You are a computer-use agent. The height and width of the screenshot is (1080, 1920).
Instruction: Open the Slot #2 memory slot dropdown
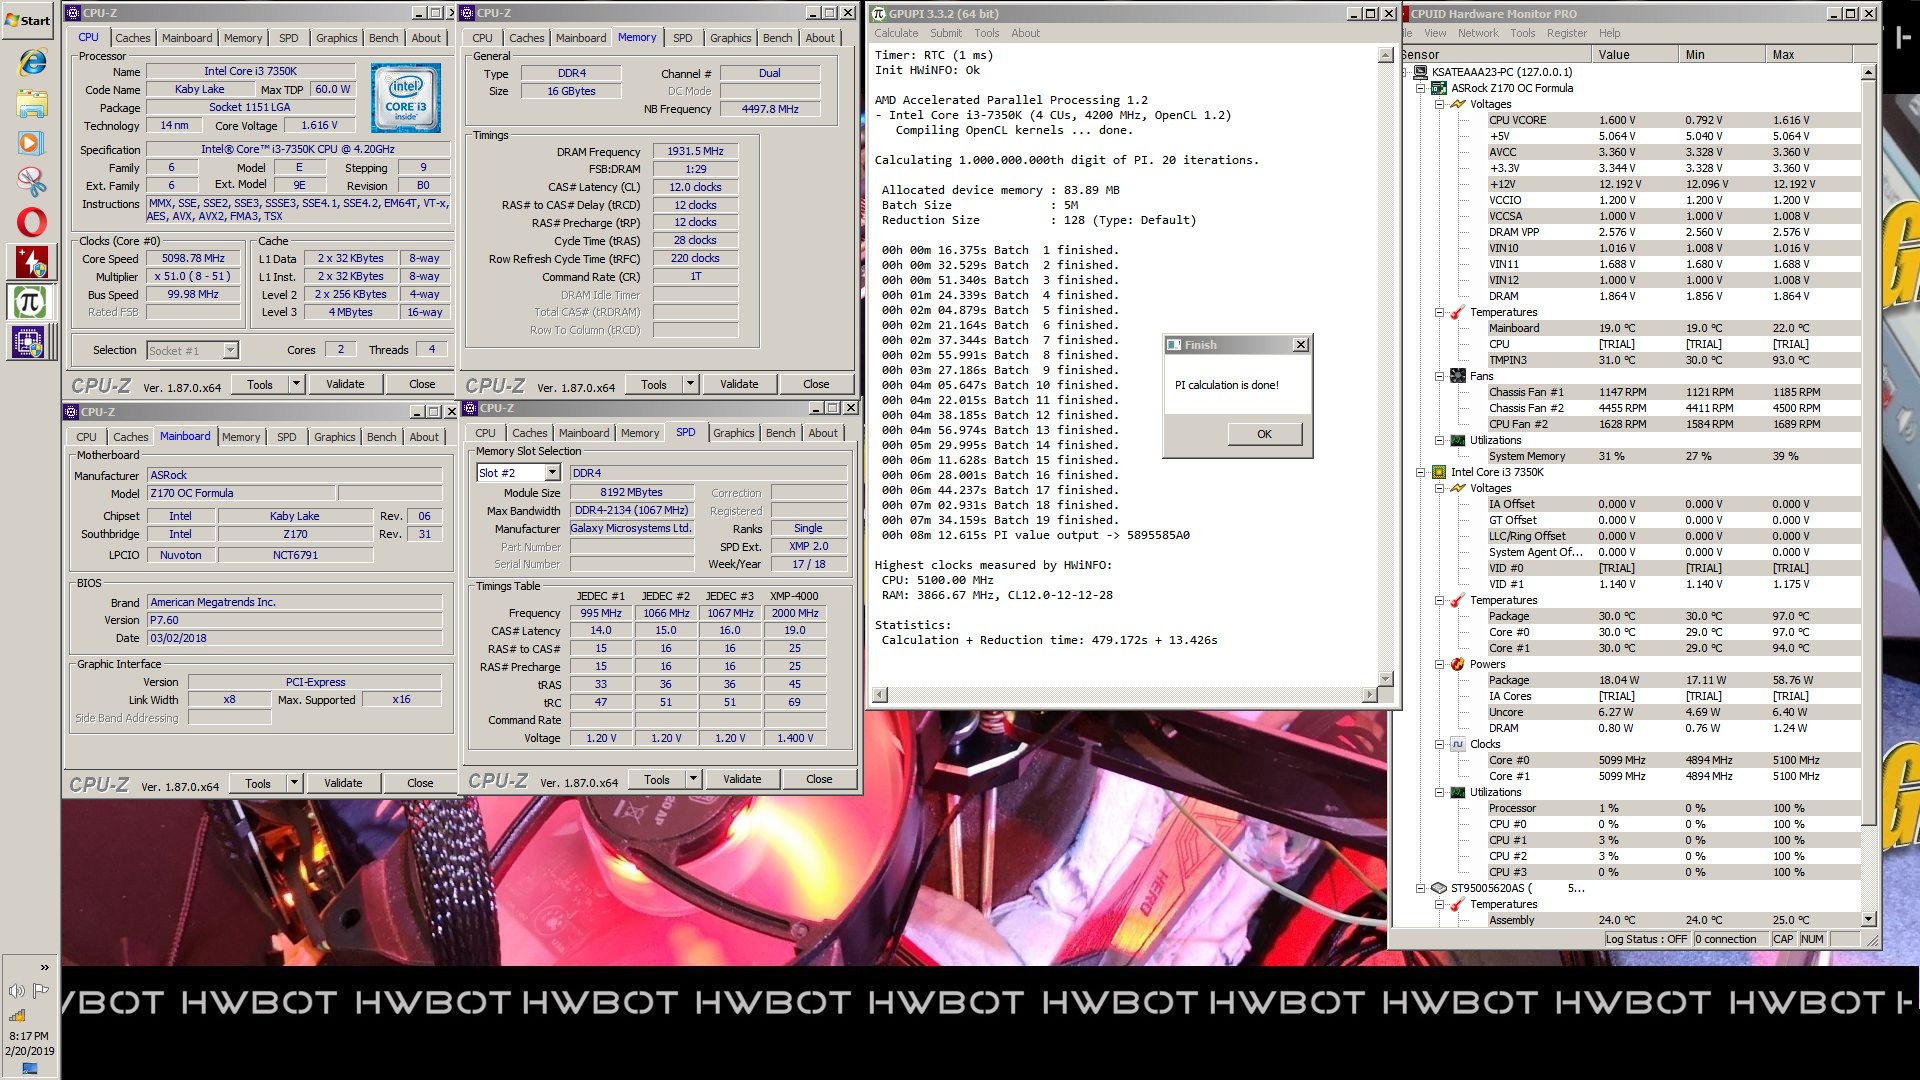pos(552,473)
